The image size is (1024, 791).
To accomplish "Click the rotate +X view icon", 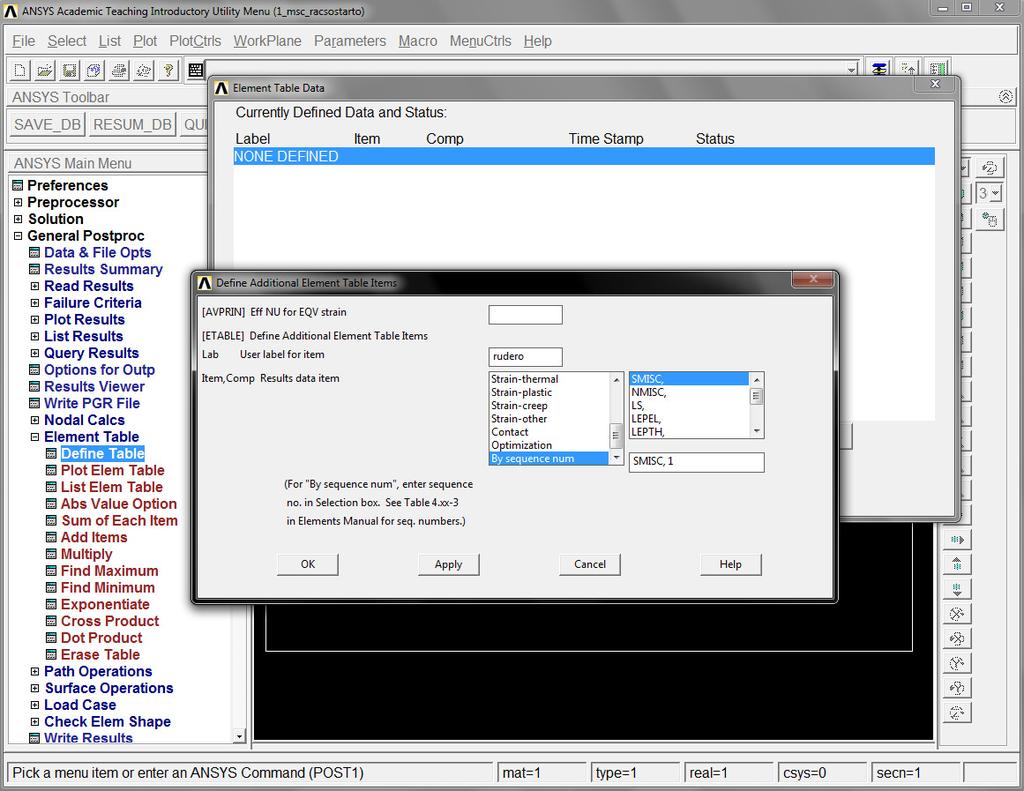I will (x=957, y=614).
